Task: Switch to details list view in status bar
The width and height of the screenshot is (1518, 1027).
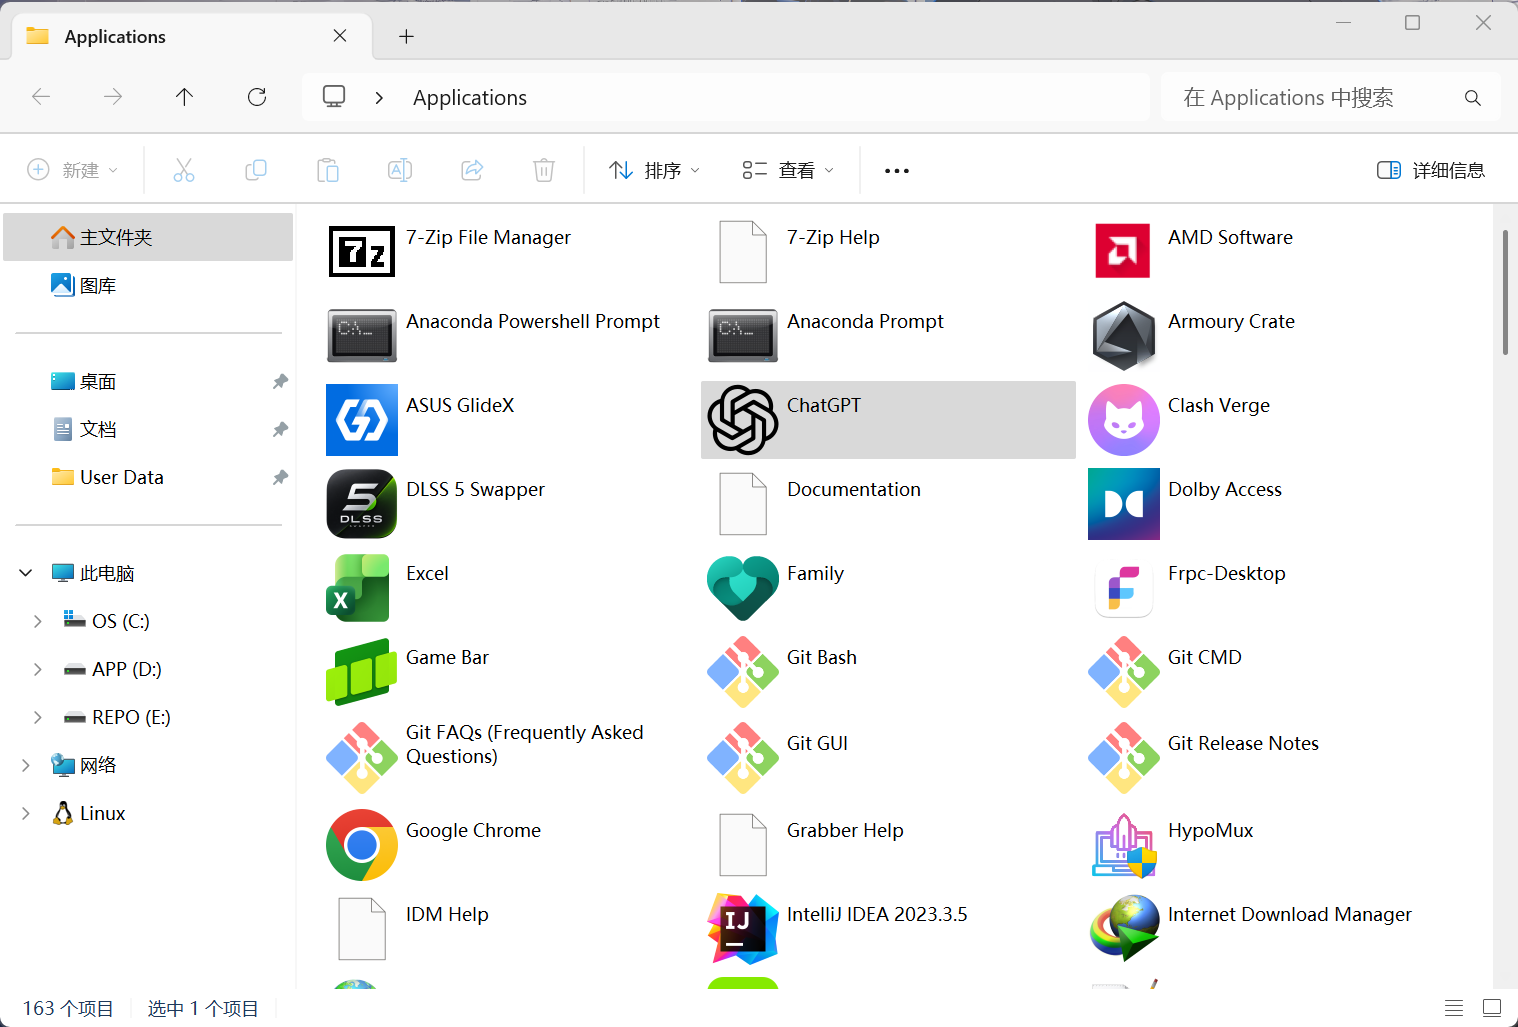Action: (1454, 1008)
